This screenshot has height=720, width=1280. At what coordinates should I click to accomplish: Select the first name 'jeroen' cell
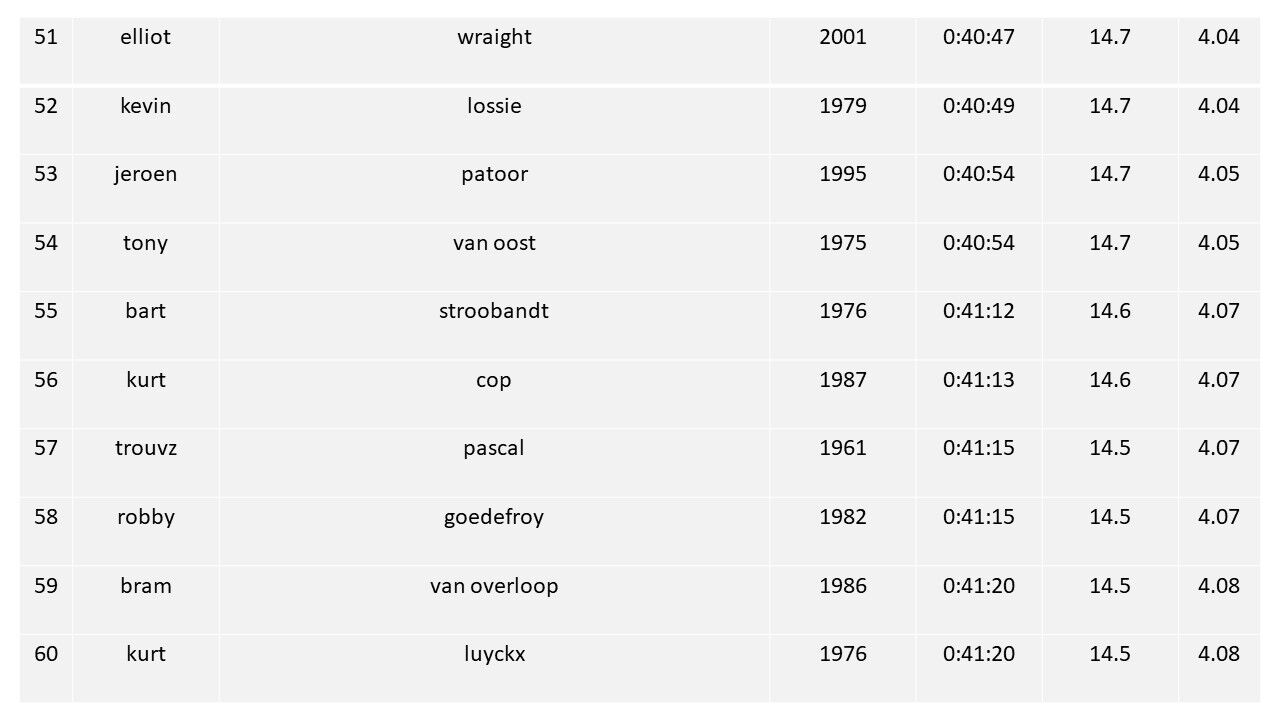click(146, 174)
